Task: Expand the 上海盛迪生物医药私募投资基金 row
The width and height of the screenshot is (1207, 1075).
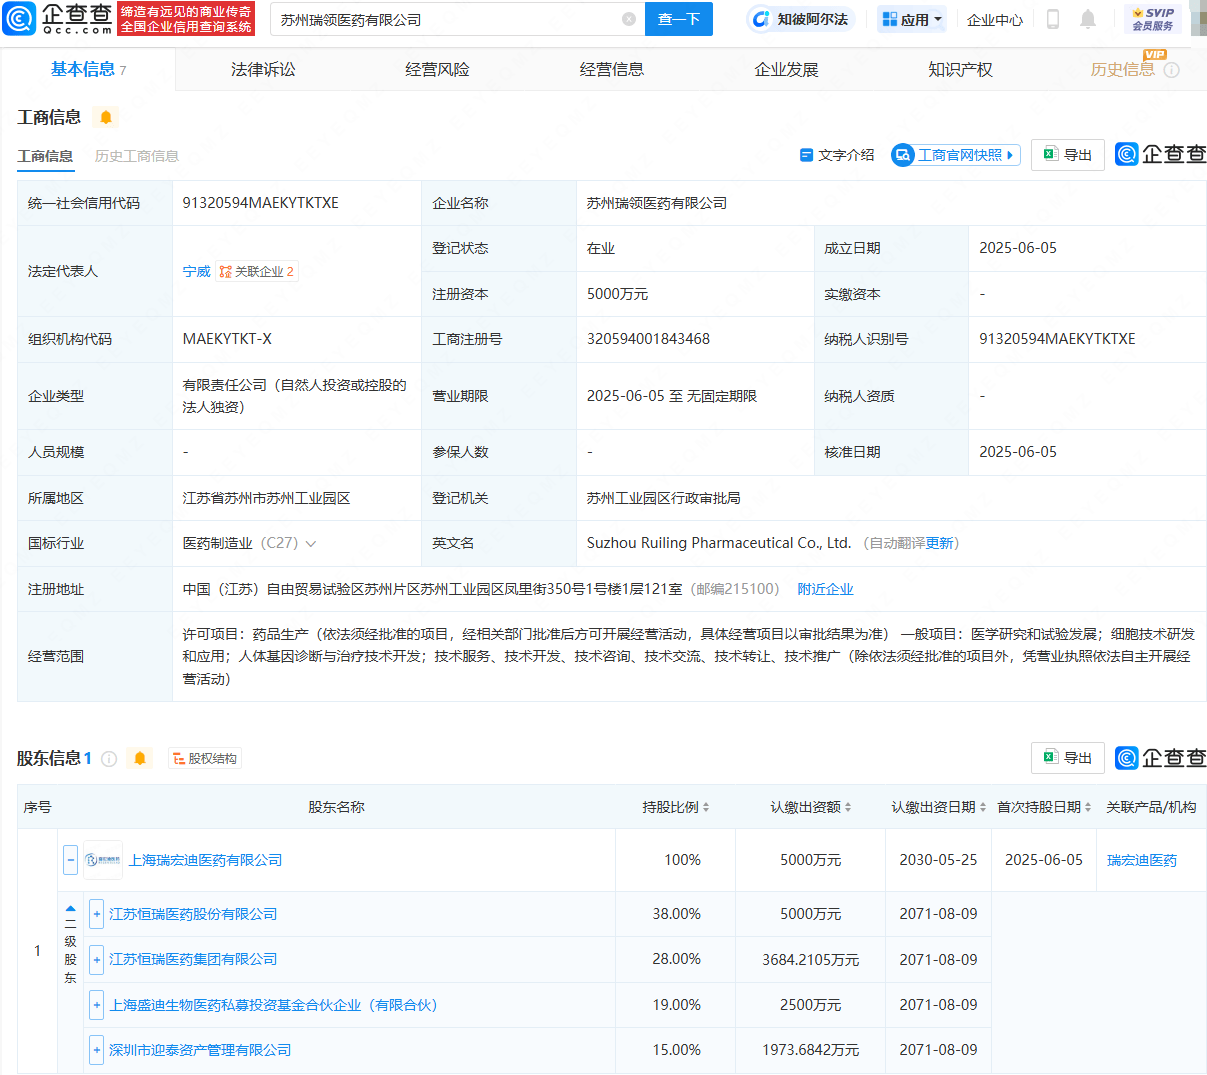Action: click(97, 1005)
